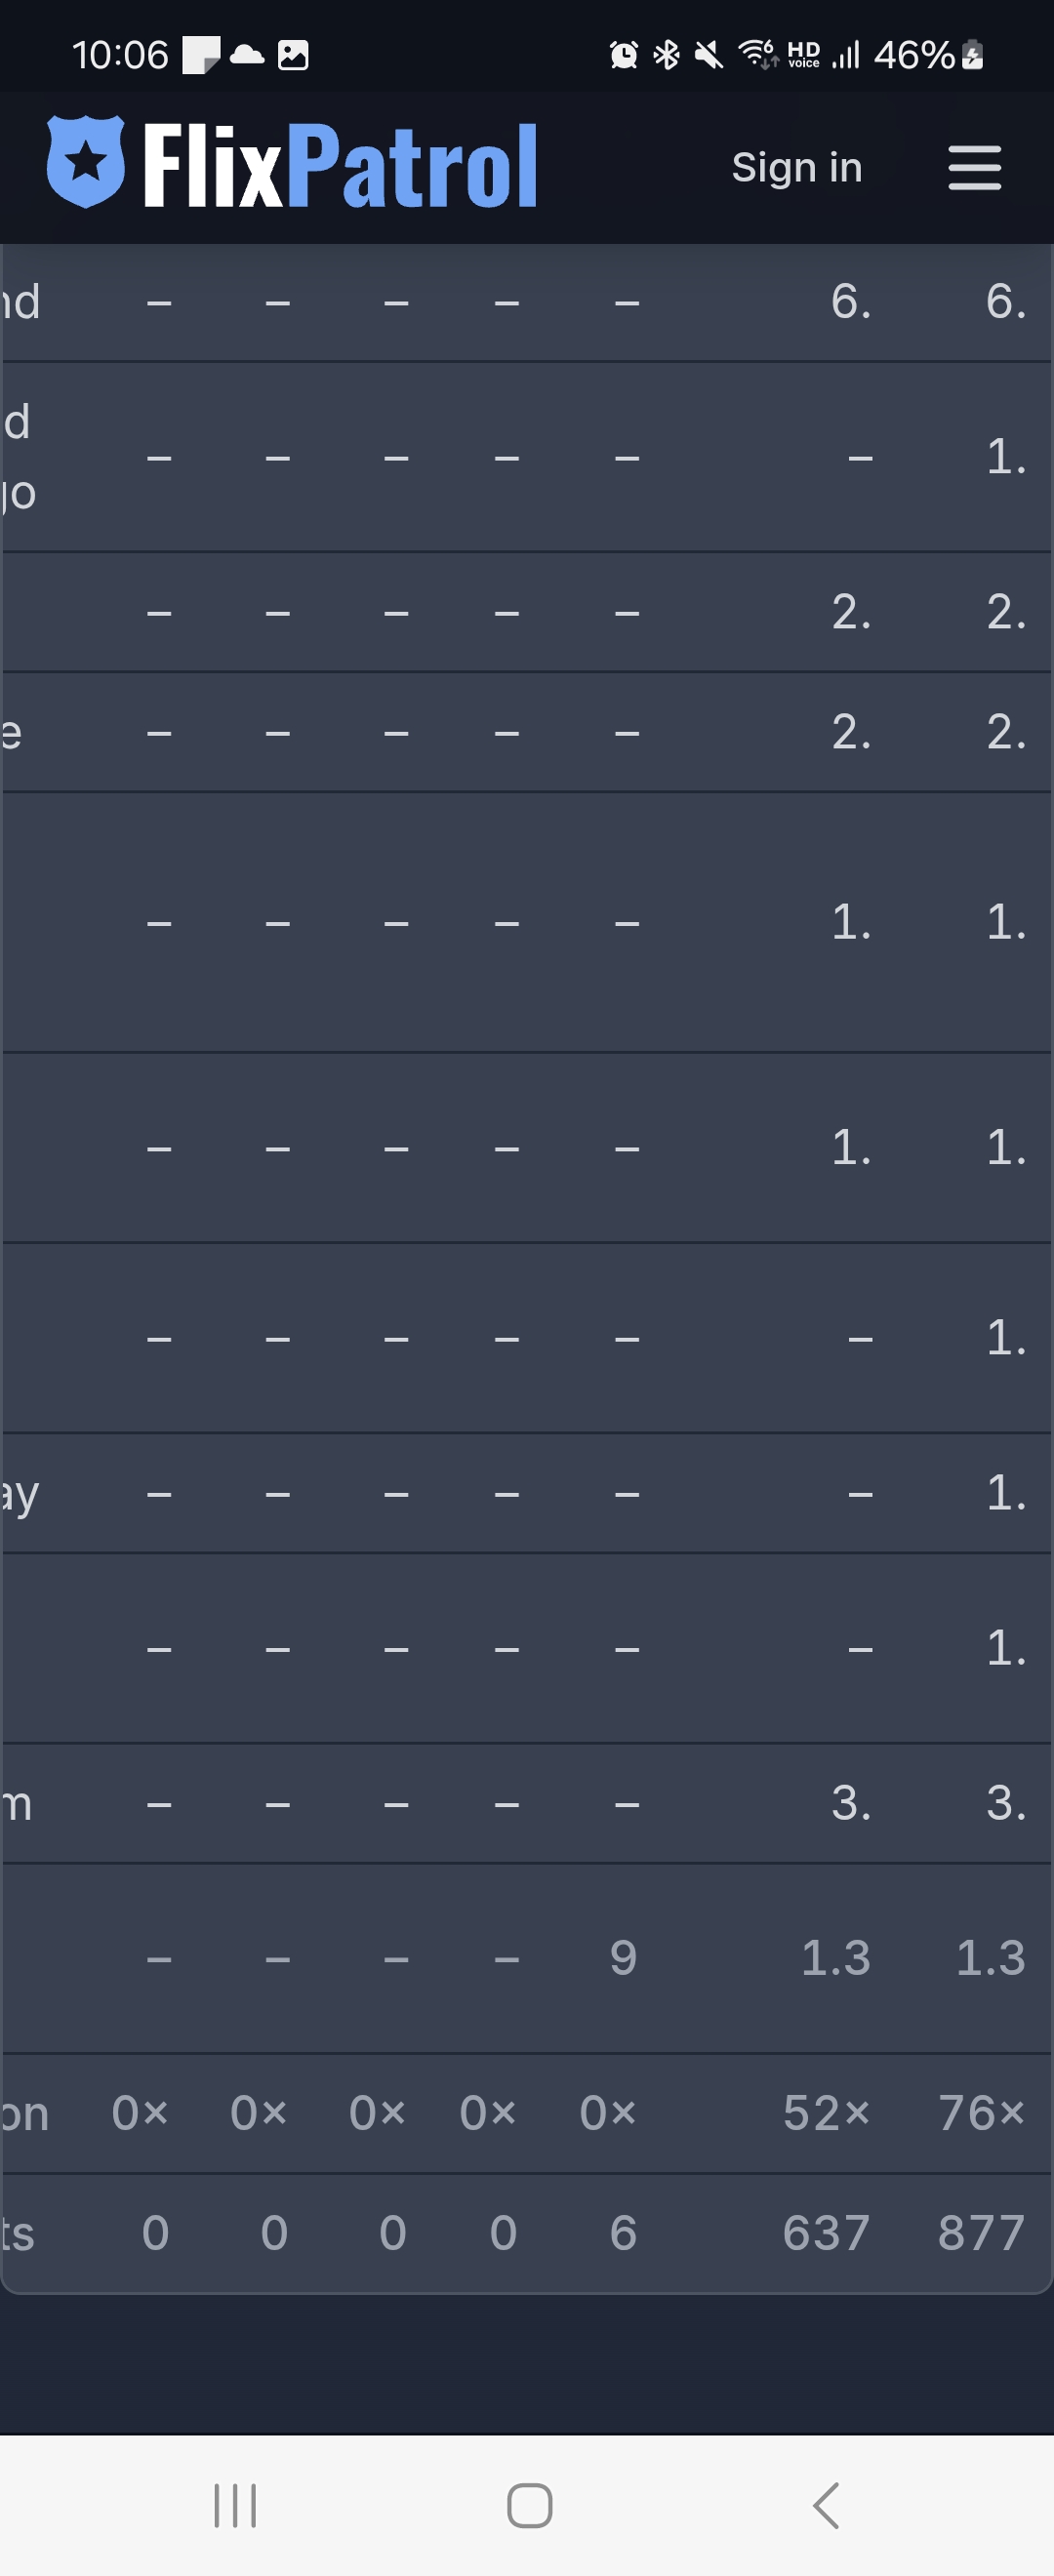
Task: Tap the FlixPatrol shield logo
Action: click(x=86, y=162)
